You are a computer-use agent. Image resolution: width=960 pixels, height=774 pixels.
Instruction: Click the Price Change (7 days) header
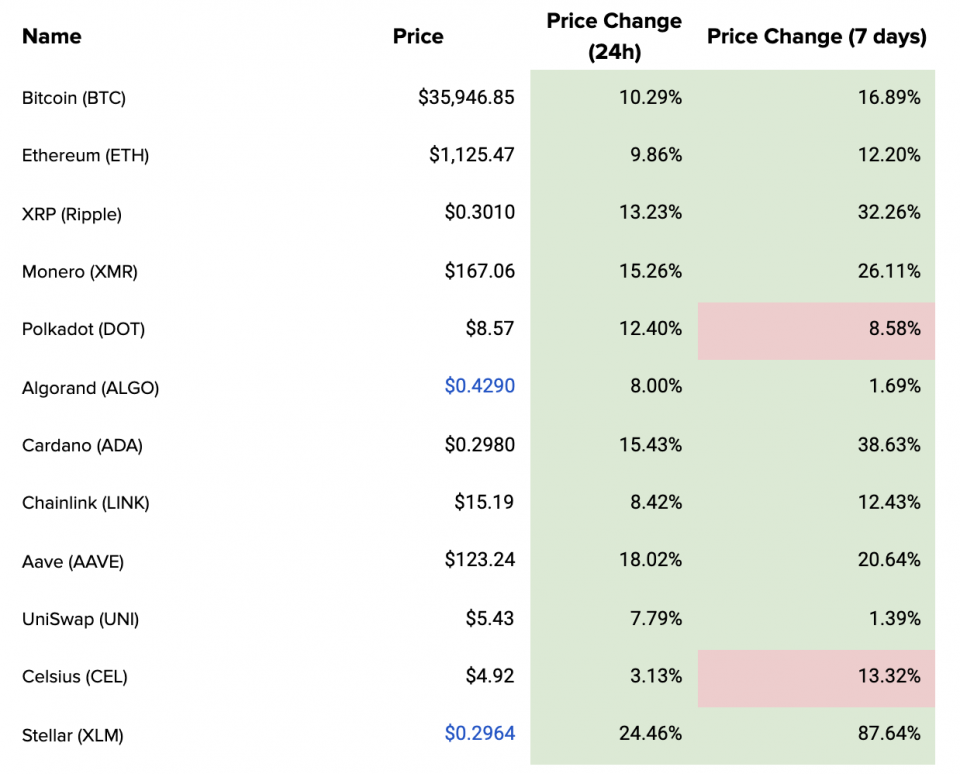point(816,37)
